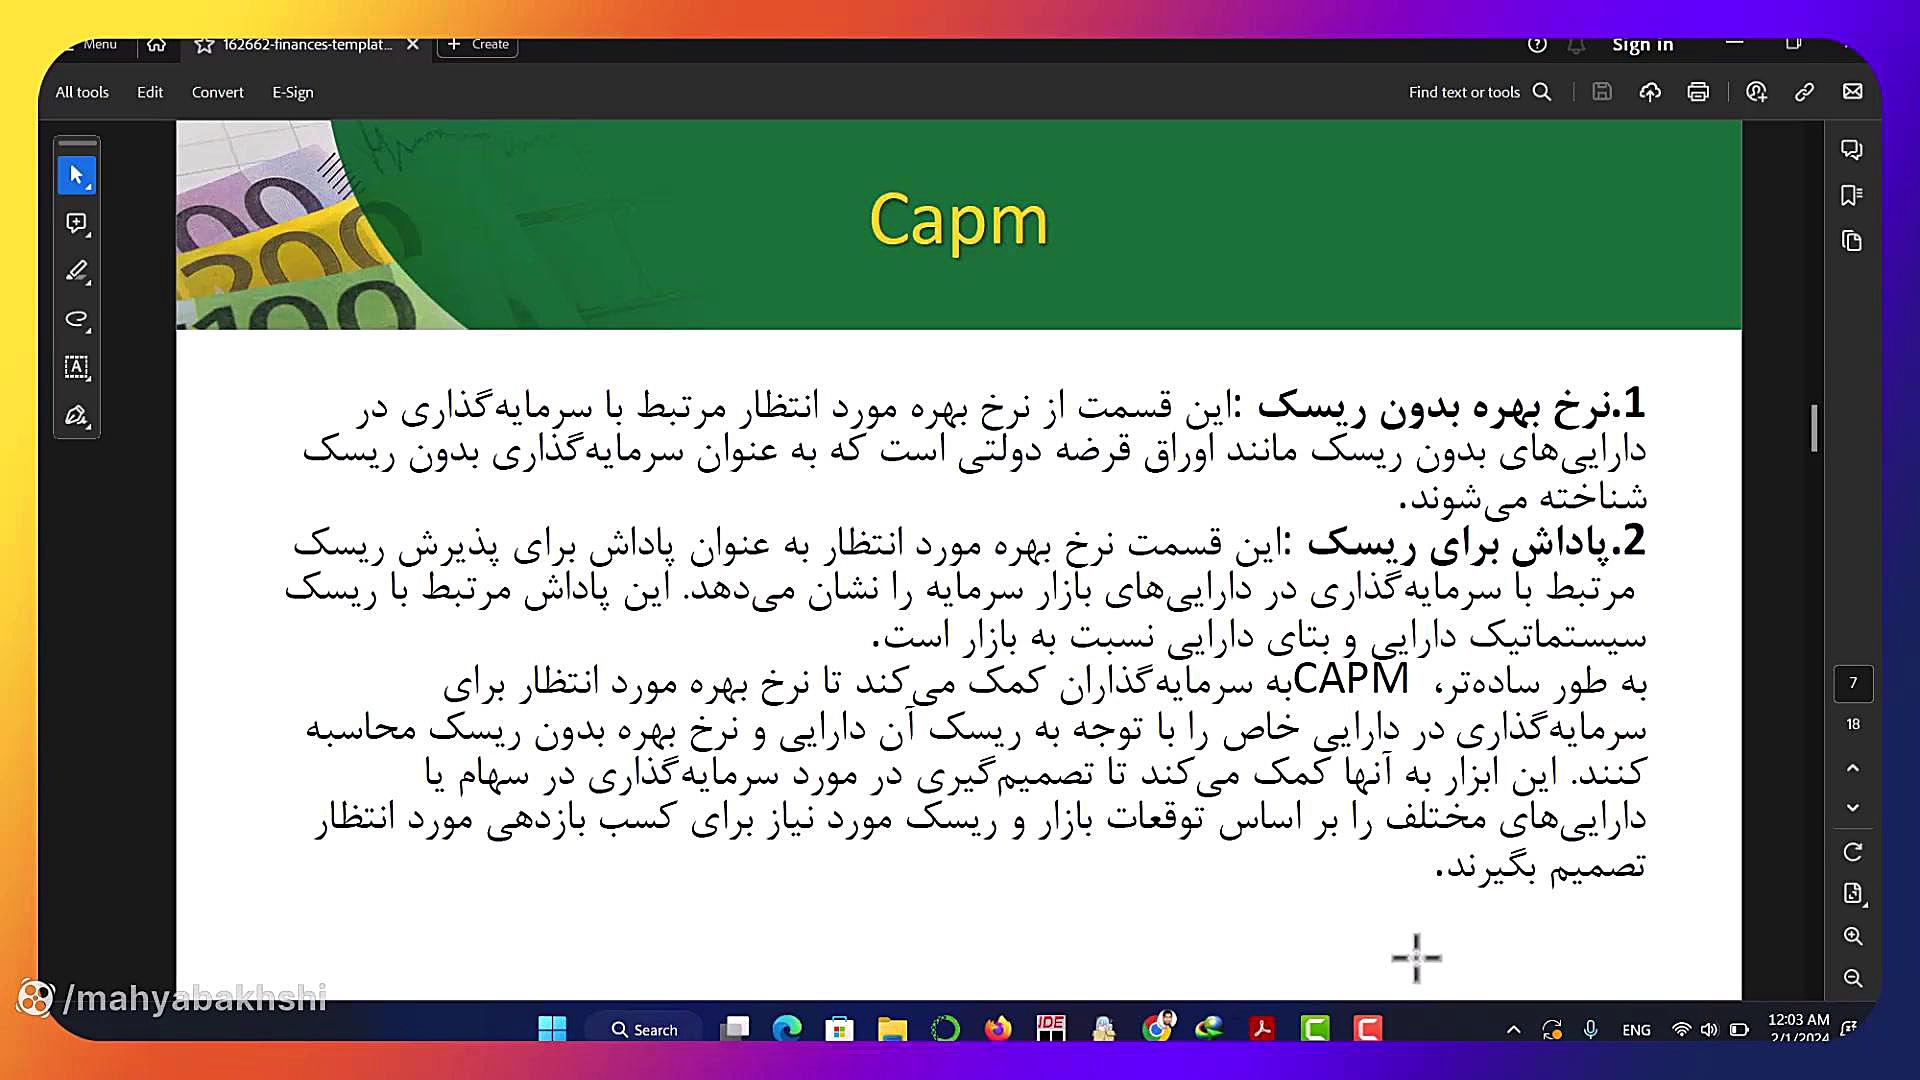Select the freehand draw tool
The image size is (1920, 1080).
[77, 319]
